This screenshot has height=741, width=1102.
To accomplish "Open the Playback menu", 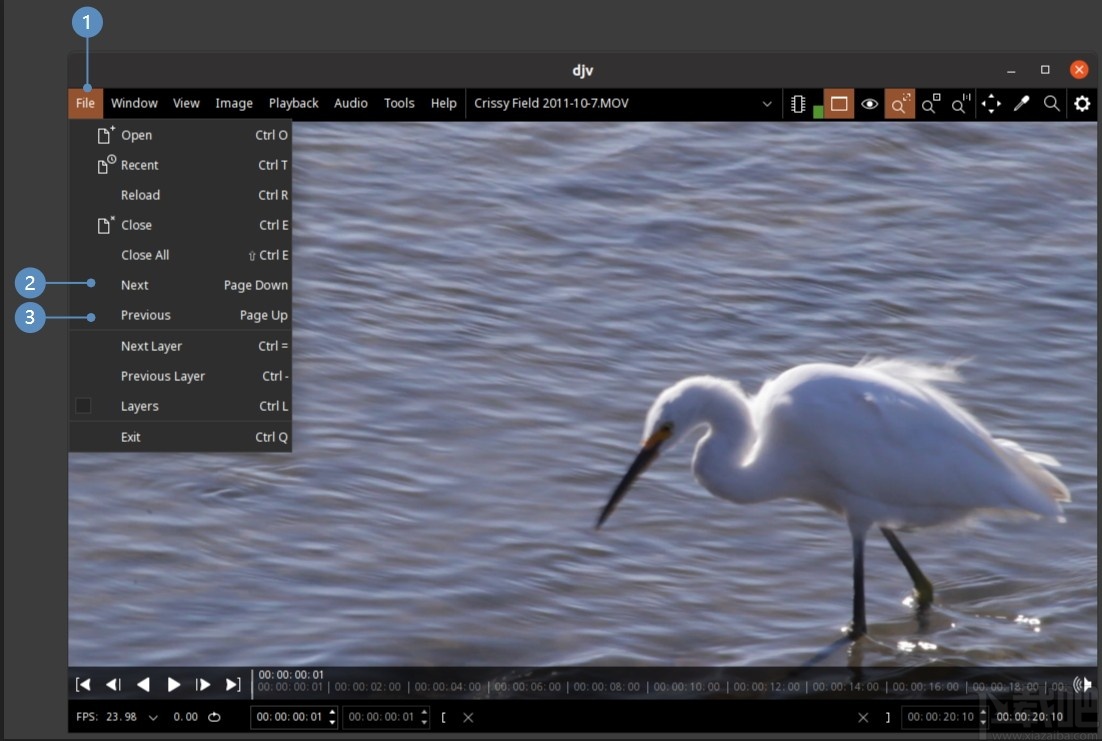I will click(293, 103).
